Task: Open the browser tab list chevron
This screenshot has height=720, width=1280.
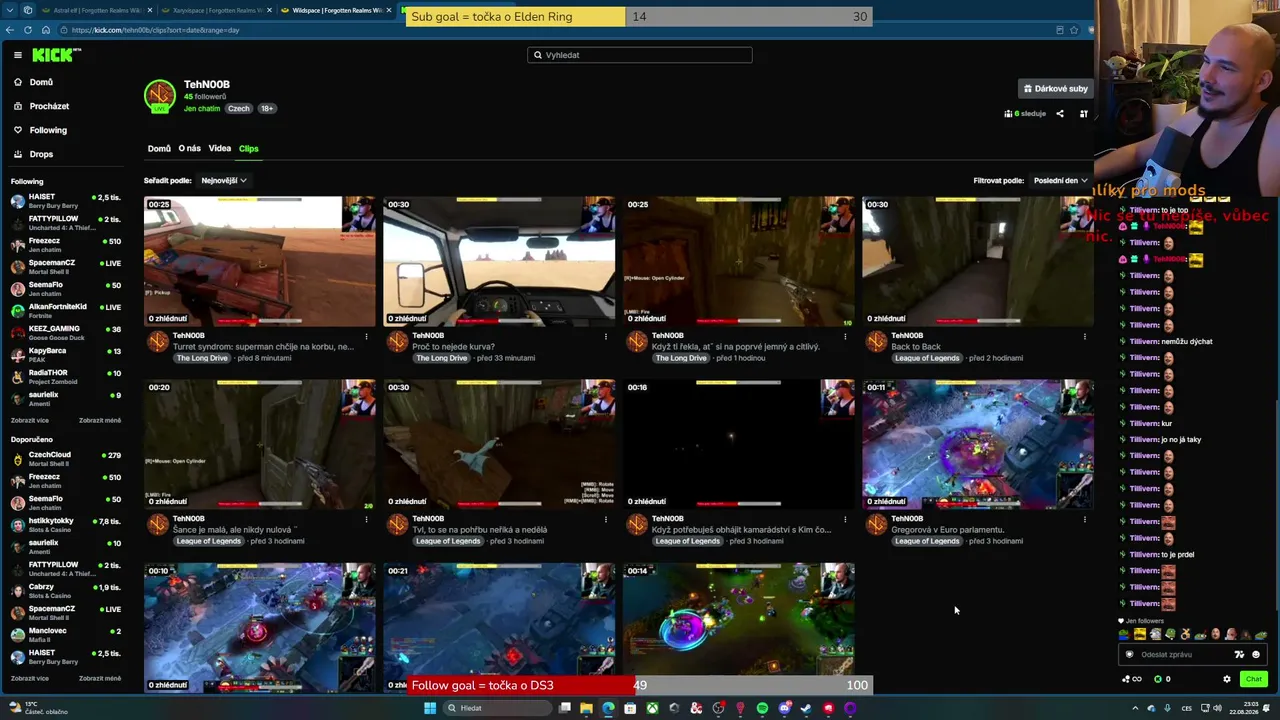Action: pos(9,9)
